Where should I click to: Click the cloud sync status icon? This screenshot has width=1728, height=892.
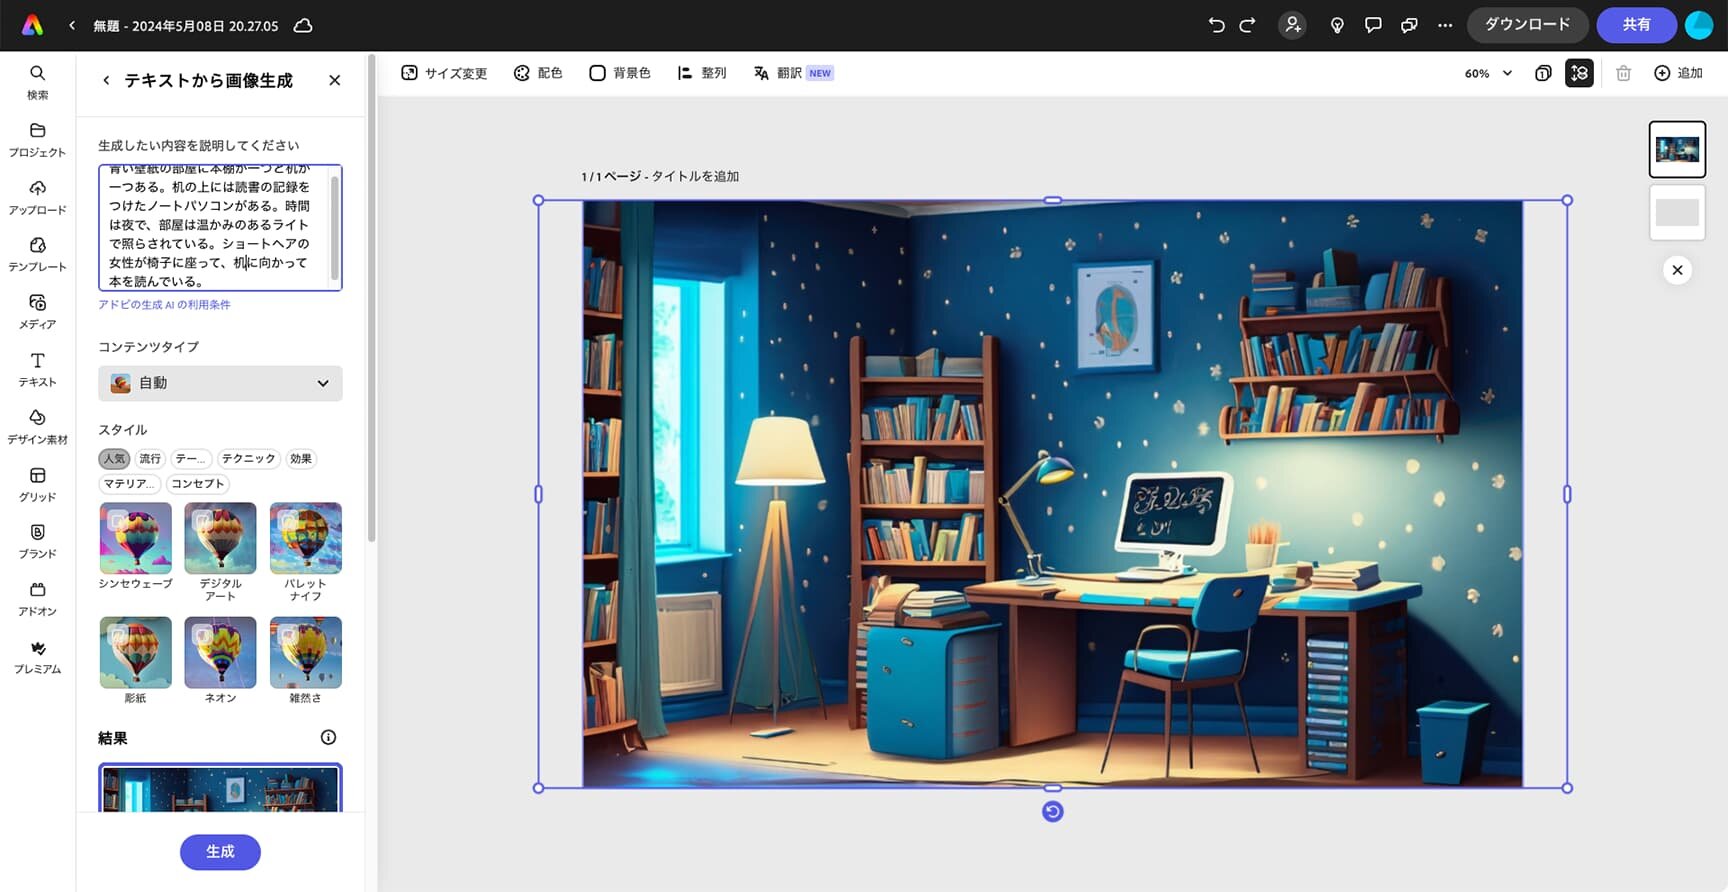point(303,26)
